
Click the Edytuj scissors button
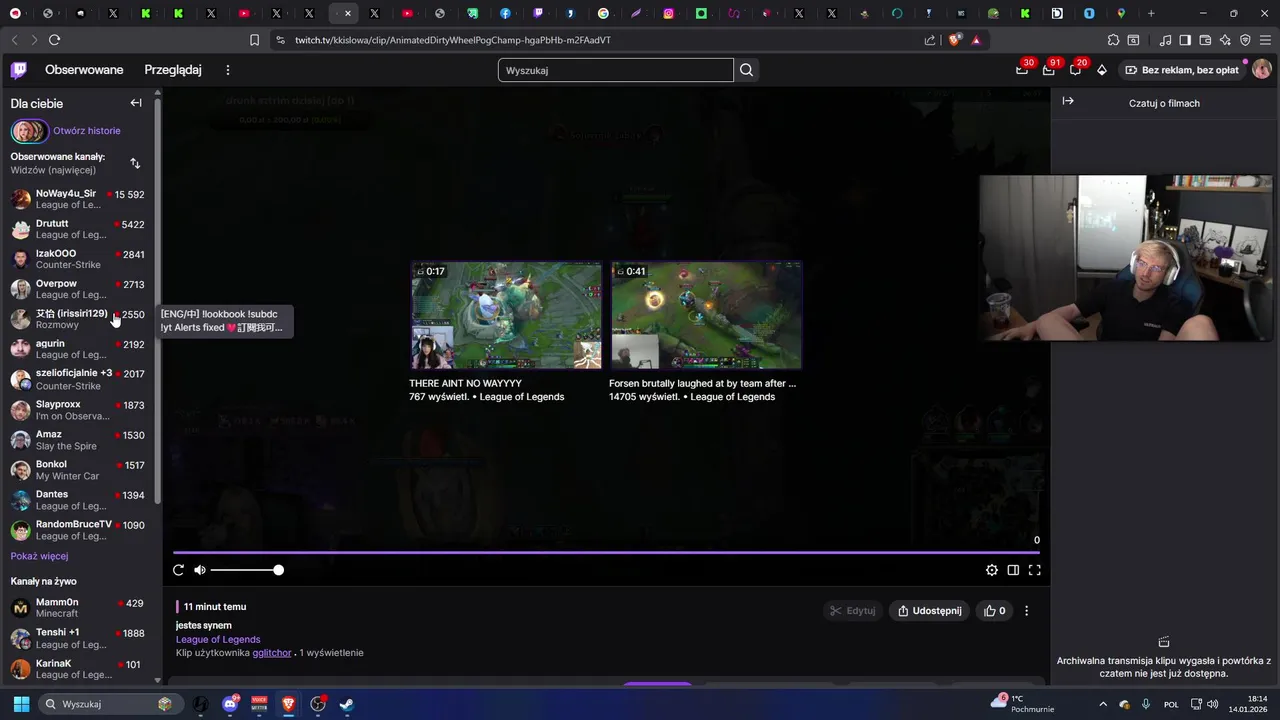tap(852, 611)
